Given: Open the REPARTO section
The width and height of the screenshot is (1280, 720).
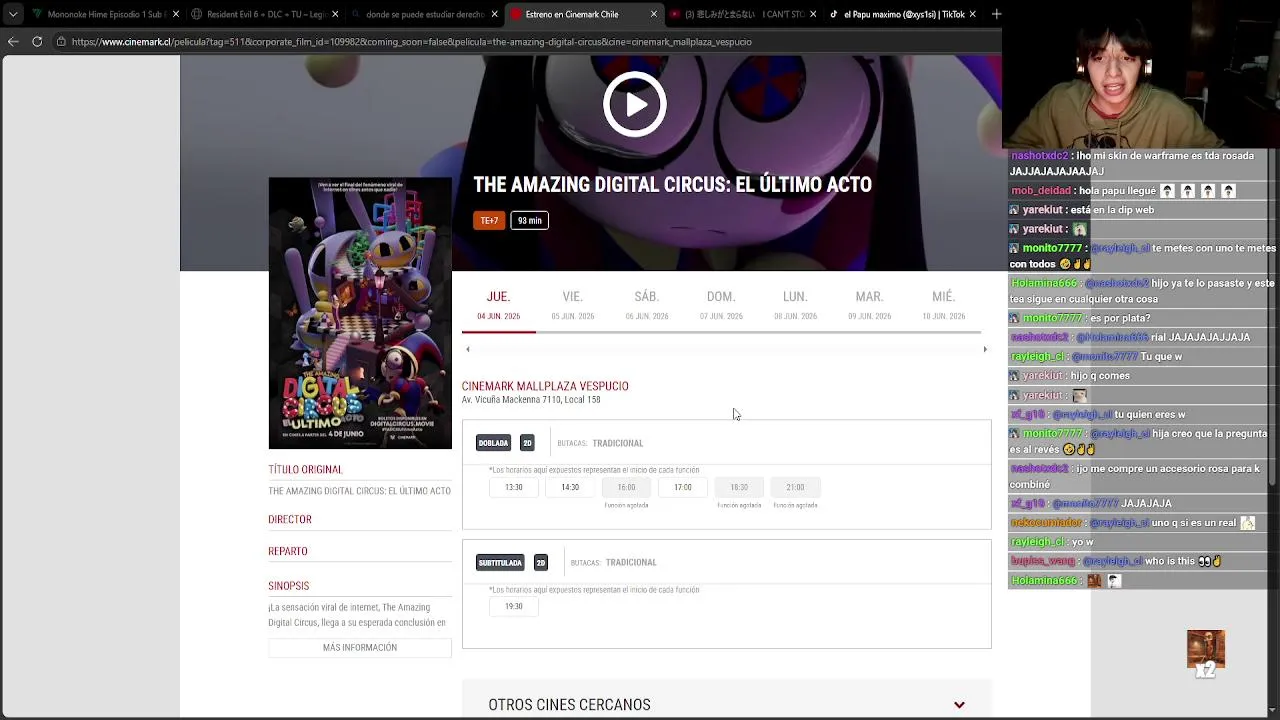Looking at the screenshot, I should click(288, 551).
